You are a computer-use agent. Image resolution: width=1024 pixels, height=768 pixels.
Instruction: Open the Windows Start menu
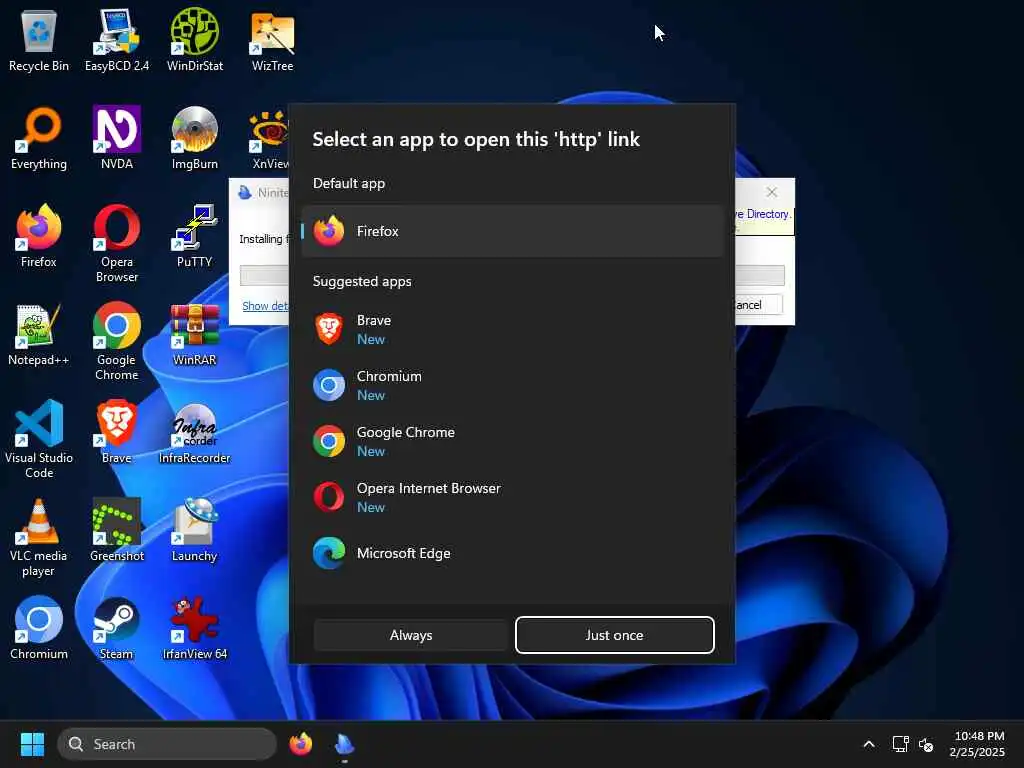[32, 744]
